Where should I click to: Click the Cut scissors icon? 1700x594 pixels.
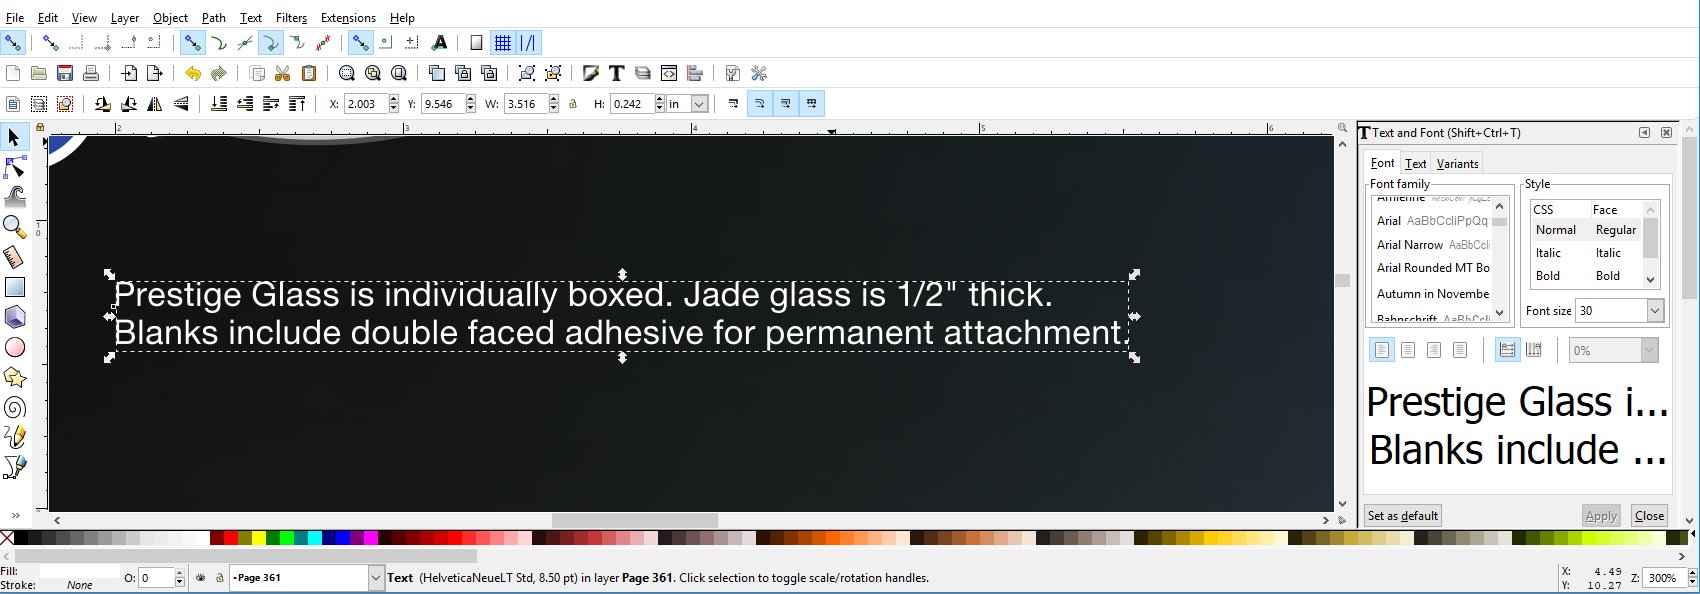(282, 73)
